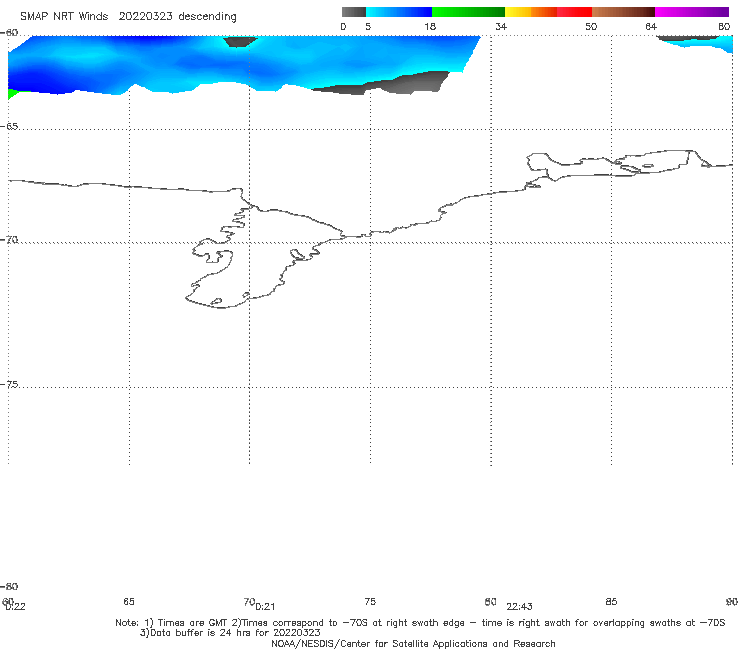Click the swath time '22:43'
The width and height of the screenshot is (740, 650).
[519, 607]
